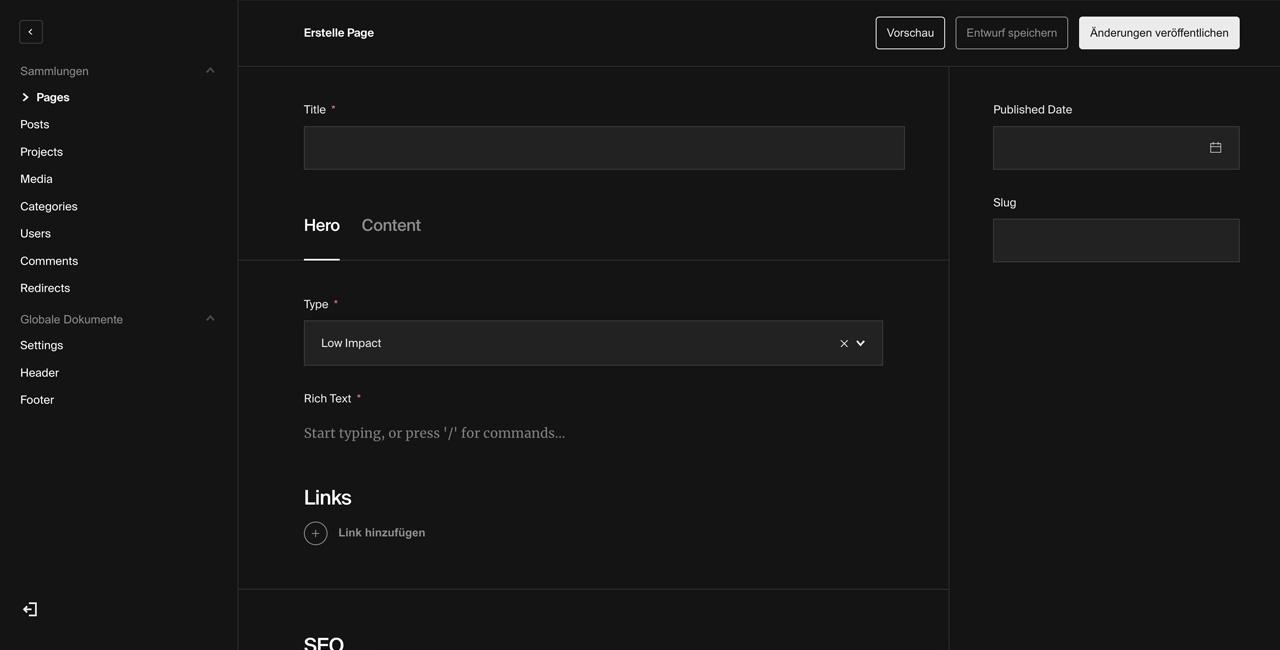Click Link hinzufügen to add a link

pyautogui.click(x=381, y=532)
